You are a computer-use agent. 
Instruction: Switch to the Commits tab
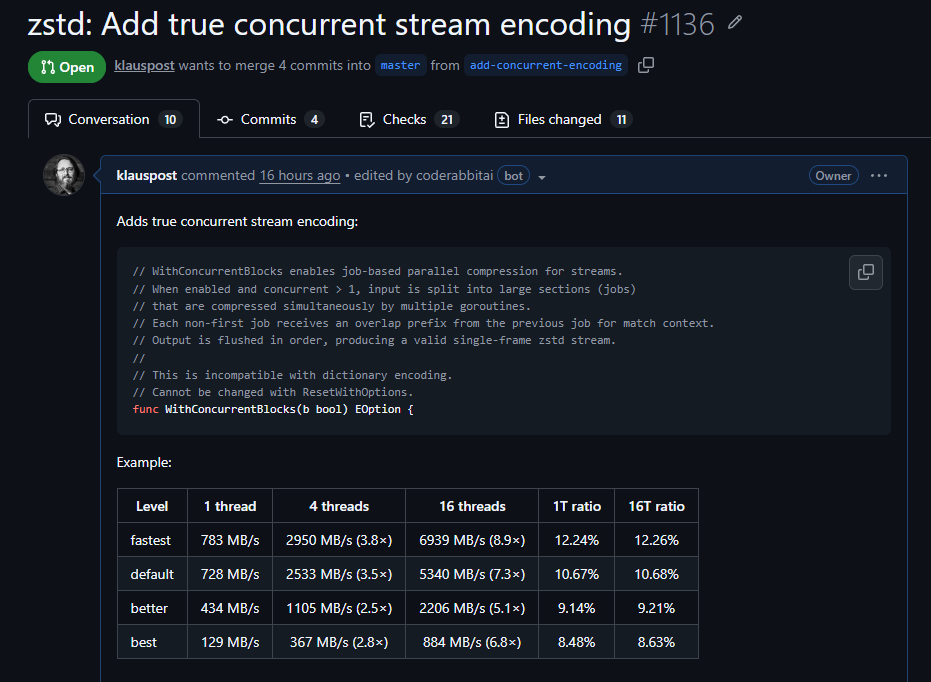coord(269,119)
